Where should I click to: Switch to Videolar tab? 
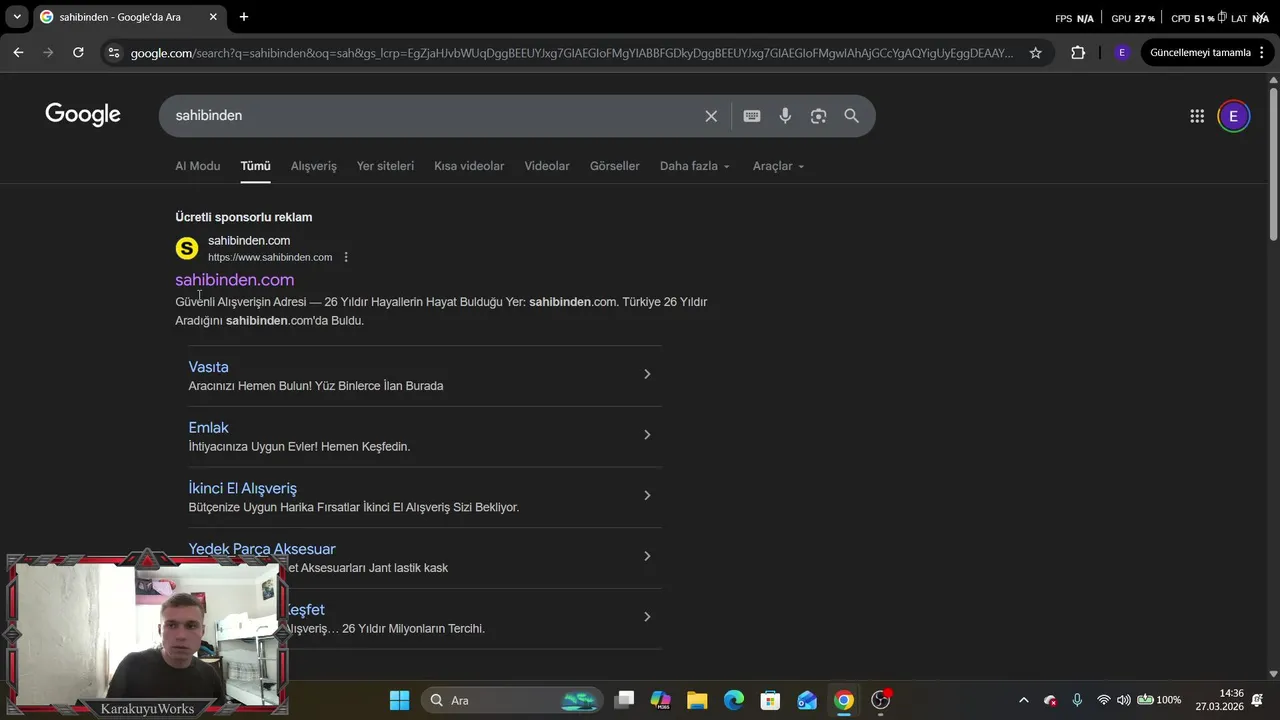click(547, 166)
